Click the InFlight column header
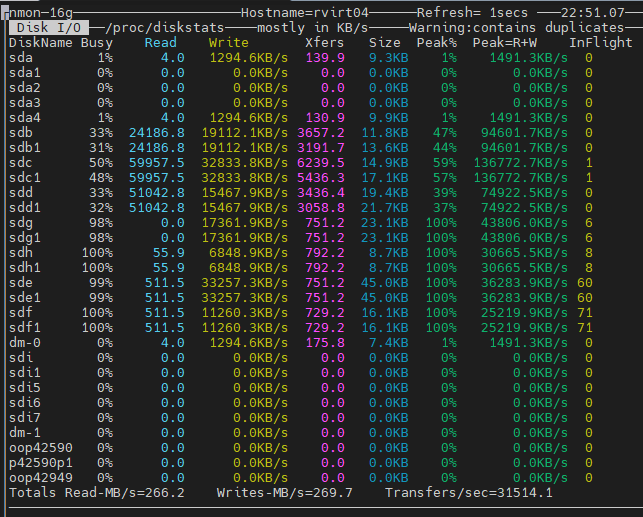Screen dimensions: 643x517 600,43
